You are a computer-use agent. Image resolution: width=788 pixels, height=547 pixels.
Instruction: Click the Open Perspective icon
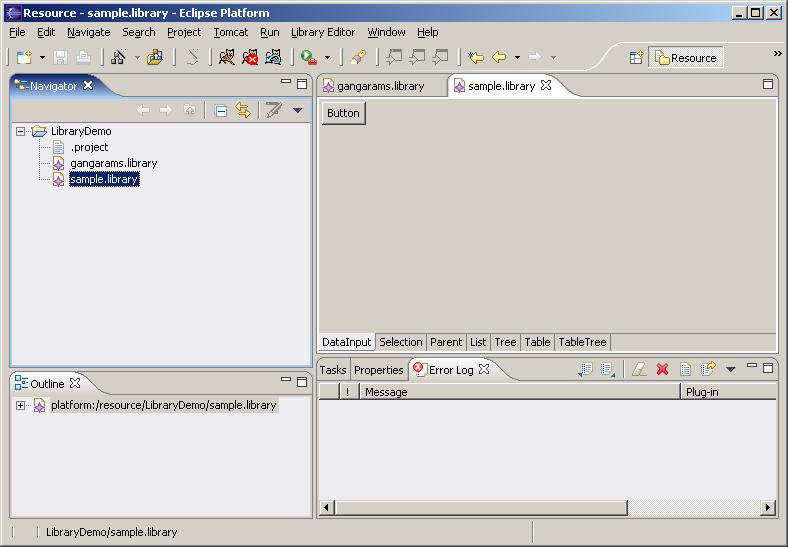[x=636, y=58]
